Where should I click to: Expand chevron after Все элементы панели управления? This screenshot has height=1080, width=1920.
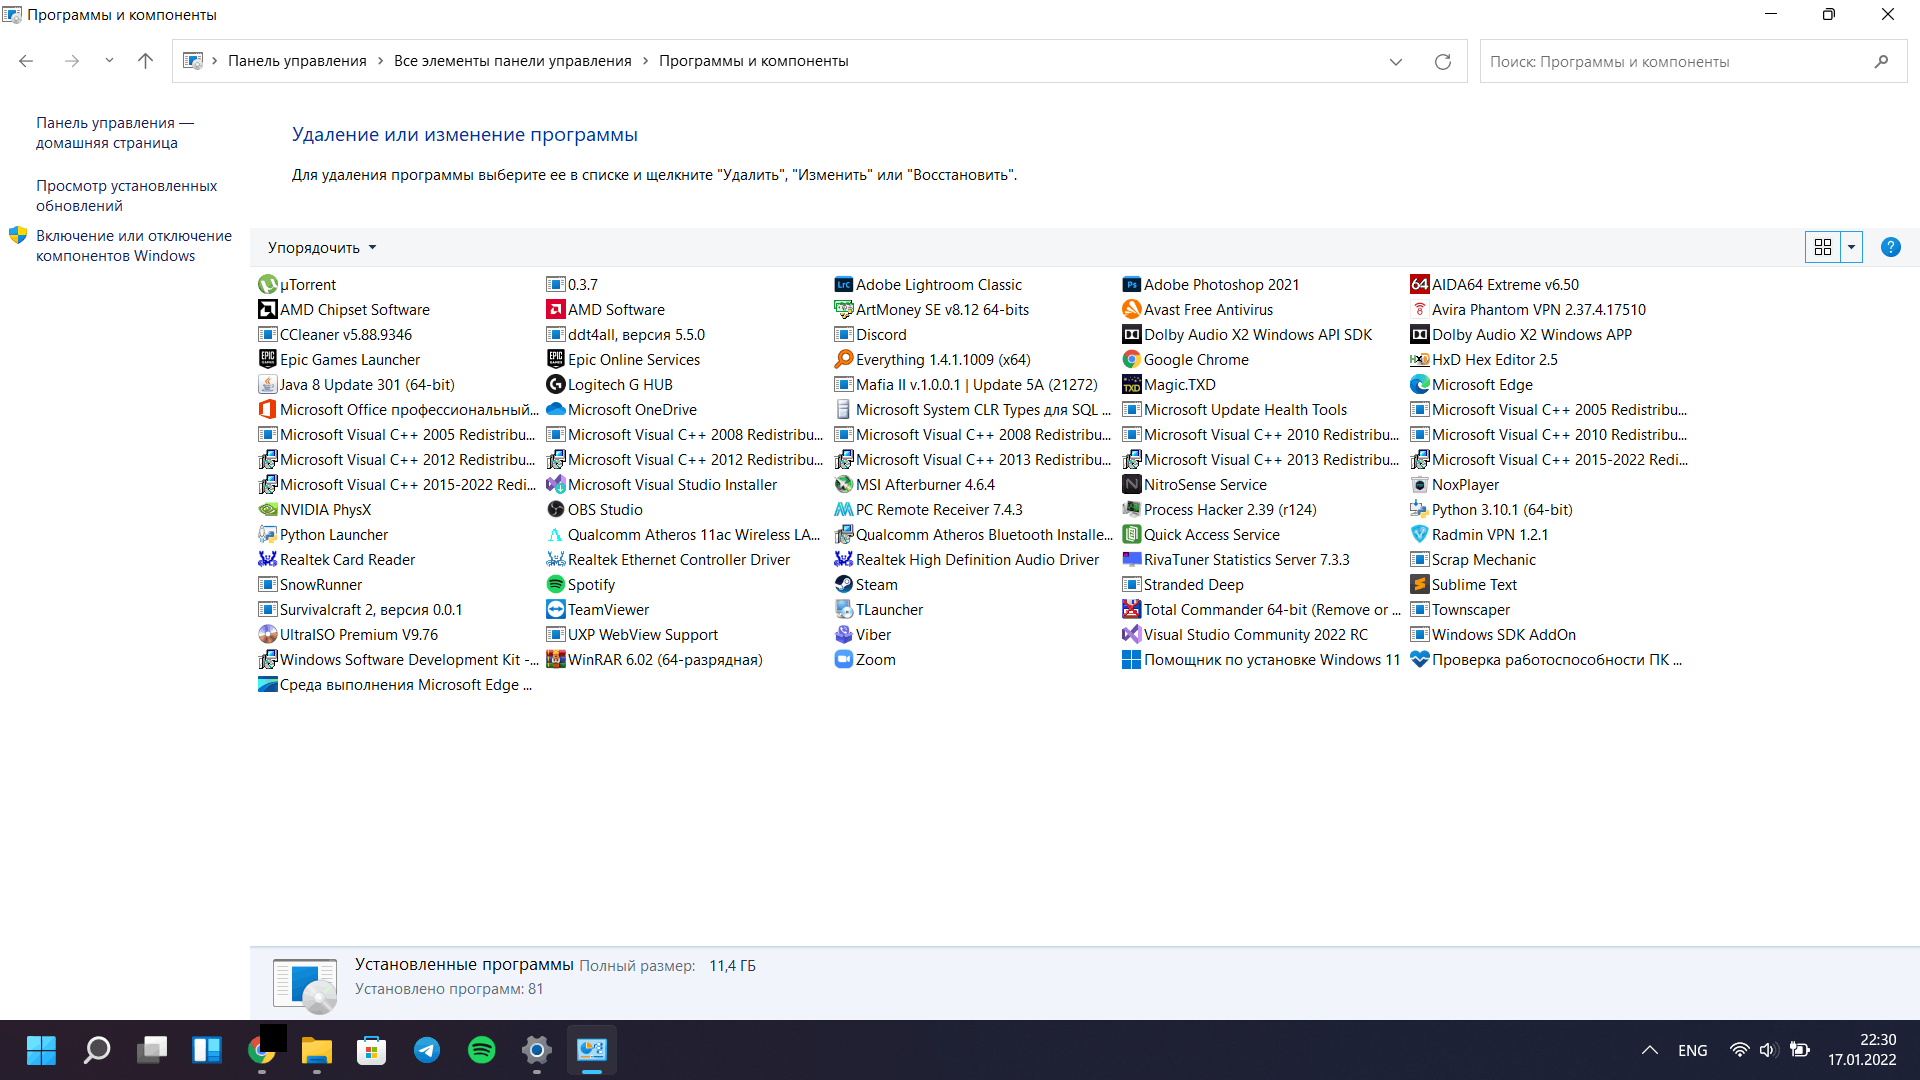(x=645, y=61)
